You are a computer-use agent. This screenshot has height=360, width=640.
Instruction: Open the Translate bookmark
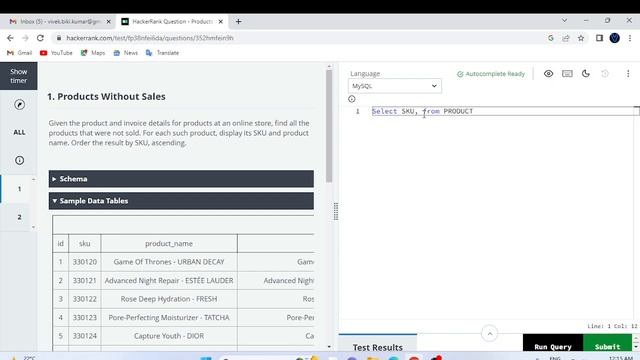click(162, 53)
